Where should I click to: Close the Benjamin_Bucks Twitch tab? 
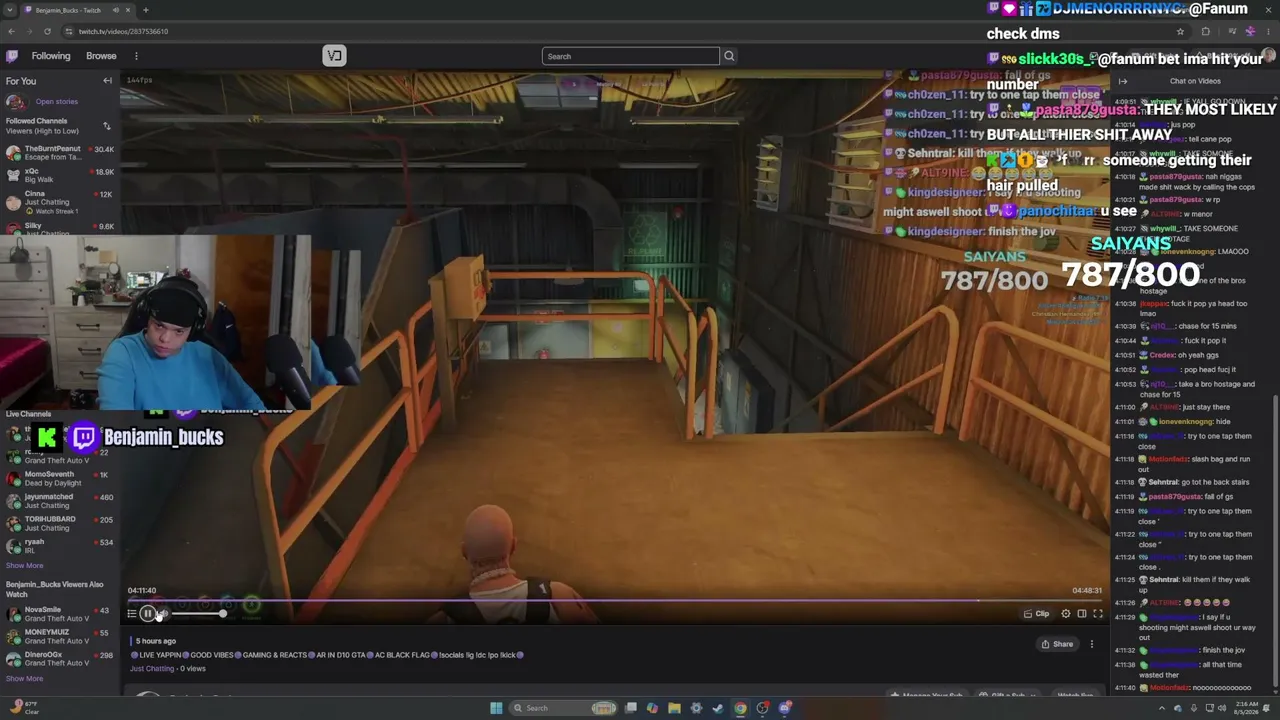(x=130, y=10)
